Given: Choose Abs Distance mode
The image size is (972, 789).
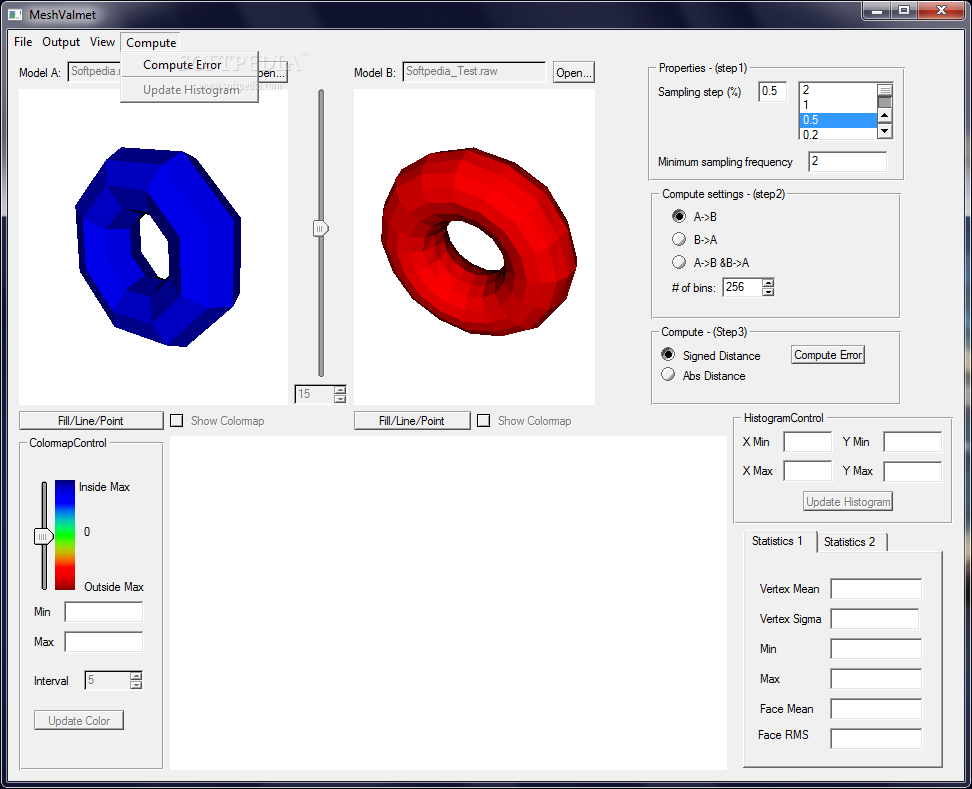Looking at the screenshot, I should click(x=668, y=375).
